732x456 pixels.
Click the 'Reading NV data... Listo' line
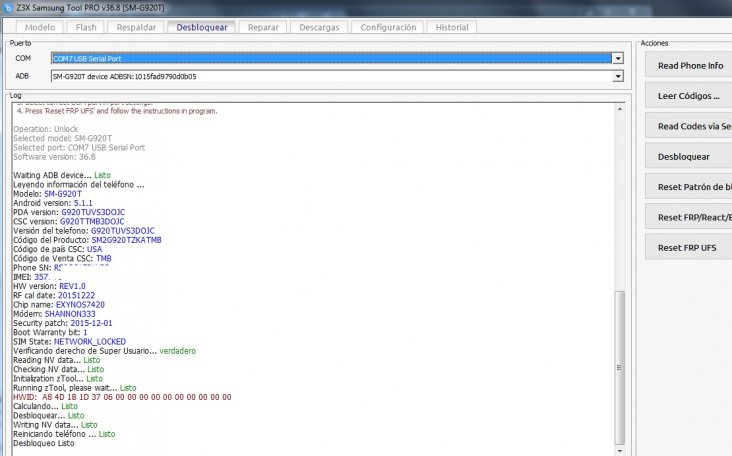[x=56, y=360]
